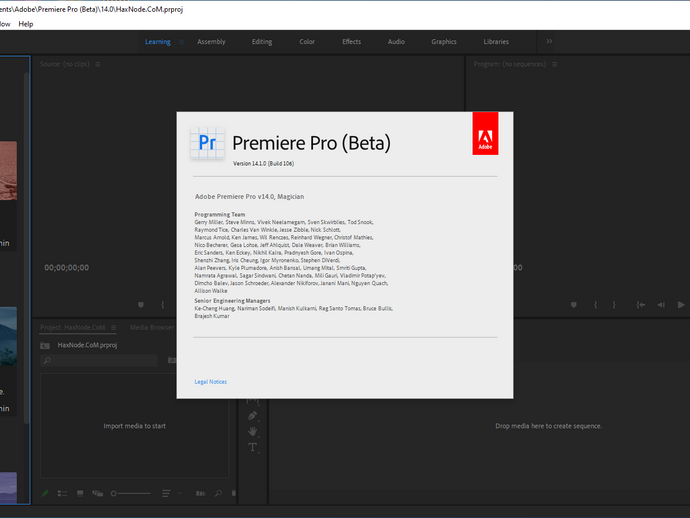
Task: Toggle the project writable pencil icon
Action: pos(45,493)
